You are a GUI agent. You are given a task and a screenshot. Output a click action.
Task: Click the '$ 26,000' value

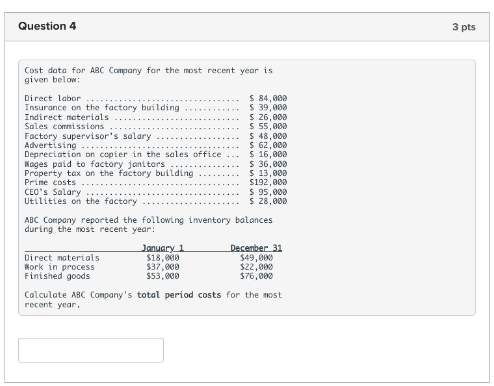click(268, 117)
